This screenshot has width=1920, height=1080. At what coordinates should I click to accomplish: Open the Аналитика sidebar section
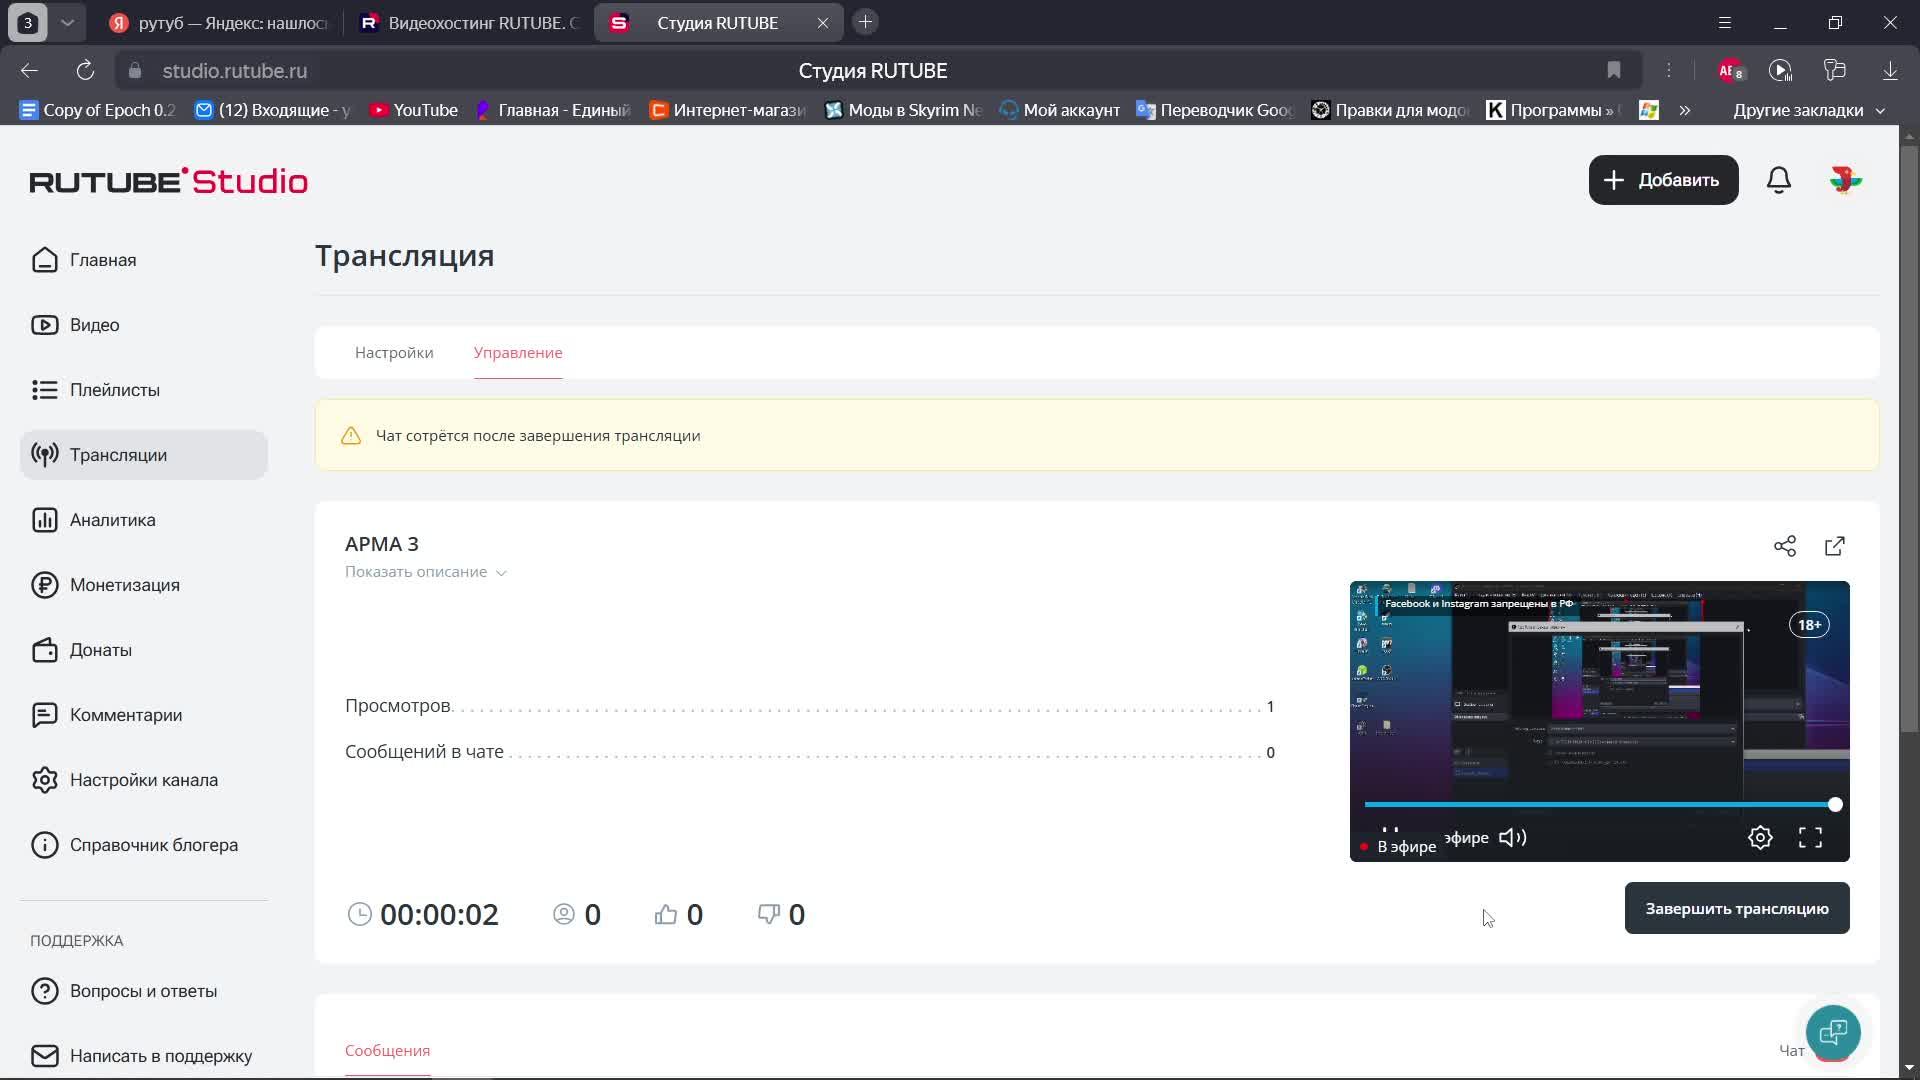point(143,520)
